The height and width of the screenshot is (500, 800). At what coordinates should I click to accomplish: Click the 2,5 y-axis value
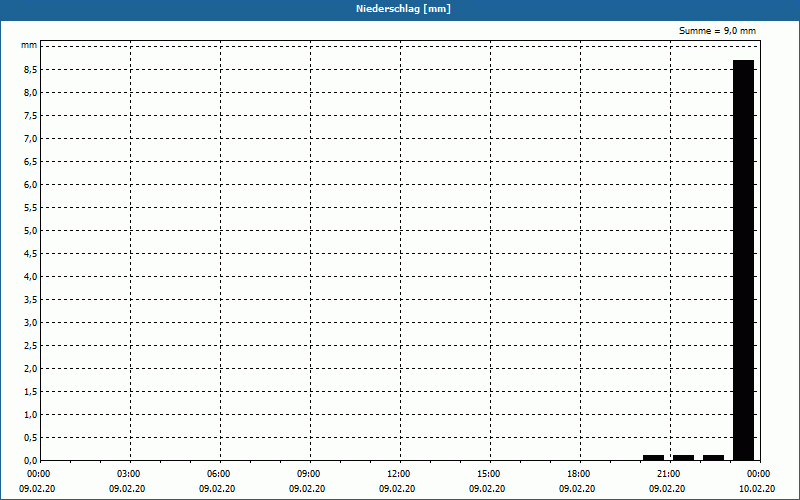click(31, 345)
